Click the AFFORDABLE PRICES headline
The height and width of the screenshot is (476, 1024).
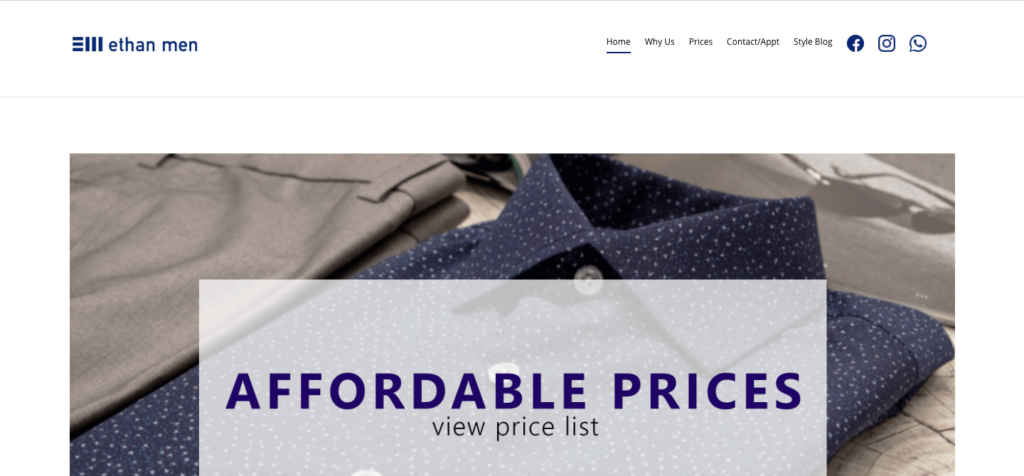click(514, 391)
